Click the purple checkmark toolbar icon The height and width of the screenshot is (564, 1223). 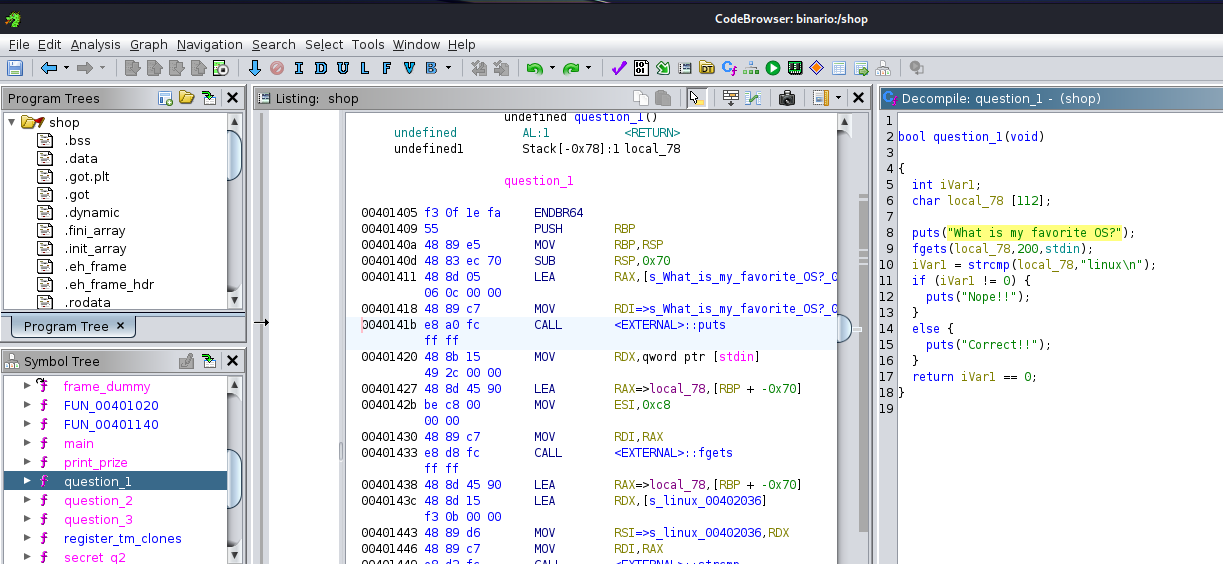click(618, 68)
